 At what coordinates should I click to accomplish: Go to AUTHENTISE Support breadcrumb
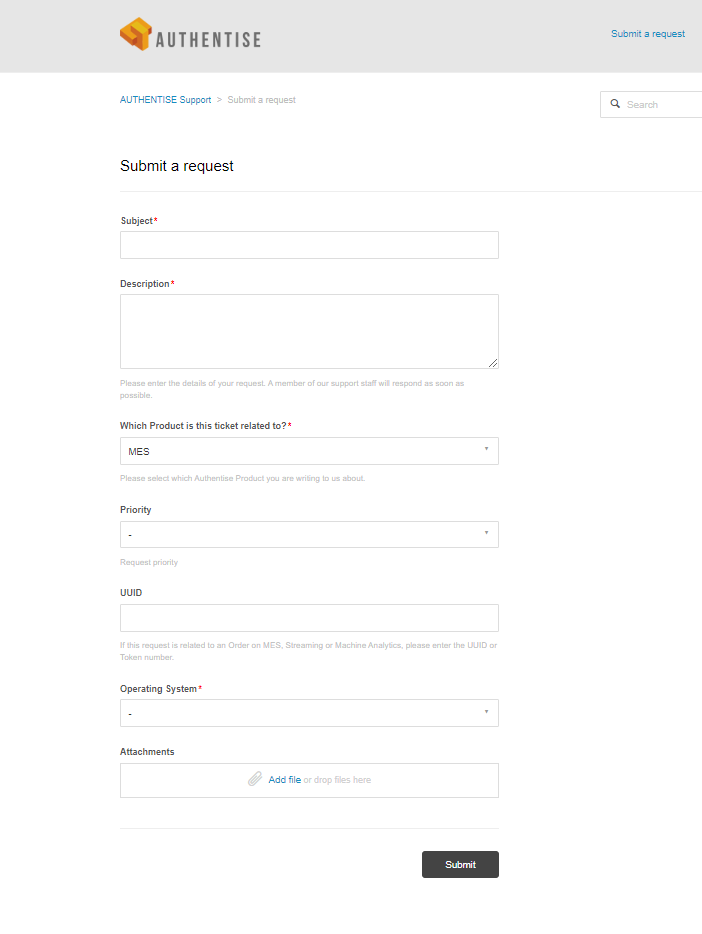click(165, 100)
